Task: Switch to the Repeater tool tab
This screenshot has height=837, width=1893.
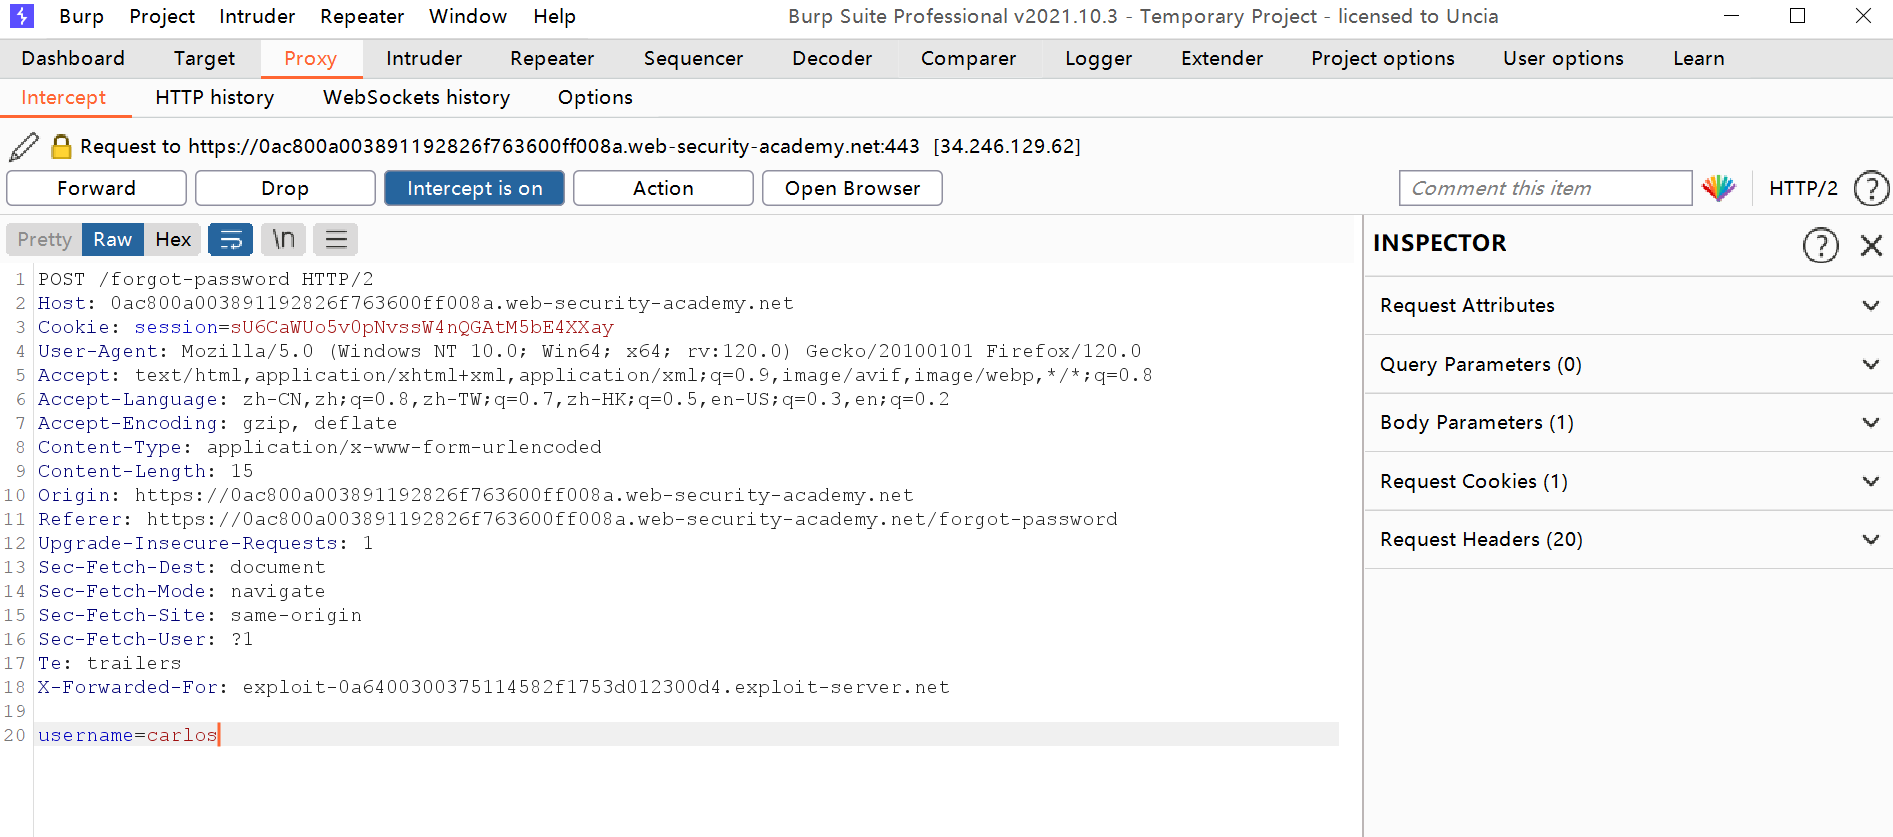Action: [x=552, y=59]
